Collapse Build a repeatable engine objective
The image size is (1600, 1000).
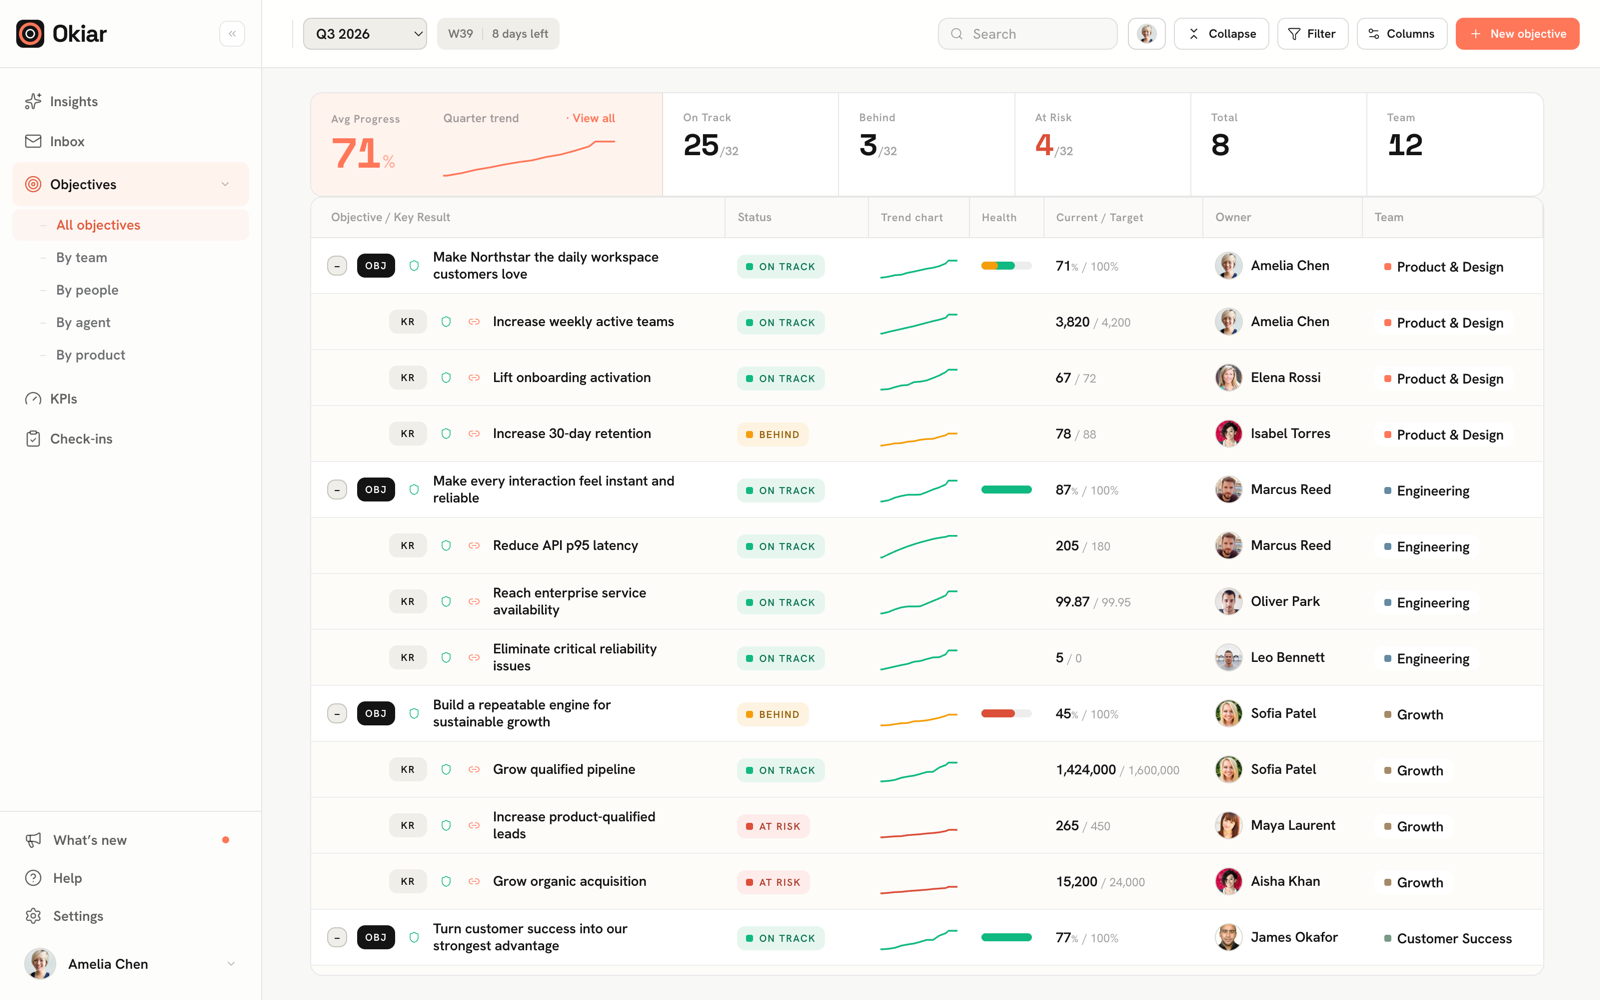click(x=337, y=714)
